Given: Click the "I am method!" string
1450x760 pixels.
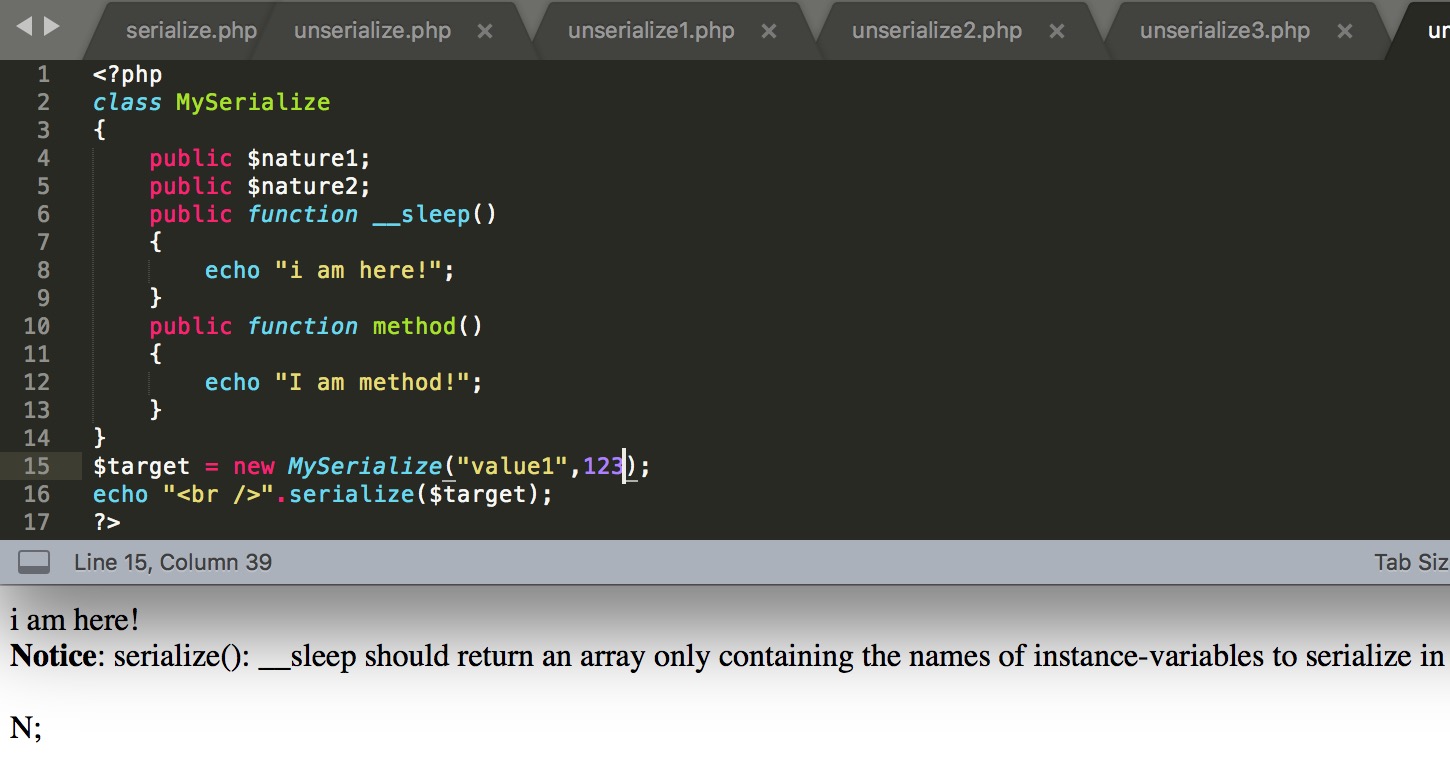Looking at the screenshot, I should point(372,382).
